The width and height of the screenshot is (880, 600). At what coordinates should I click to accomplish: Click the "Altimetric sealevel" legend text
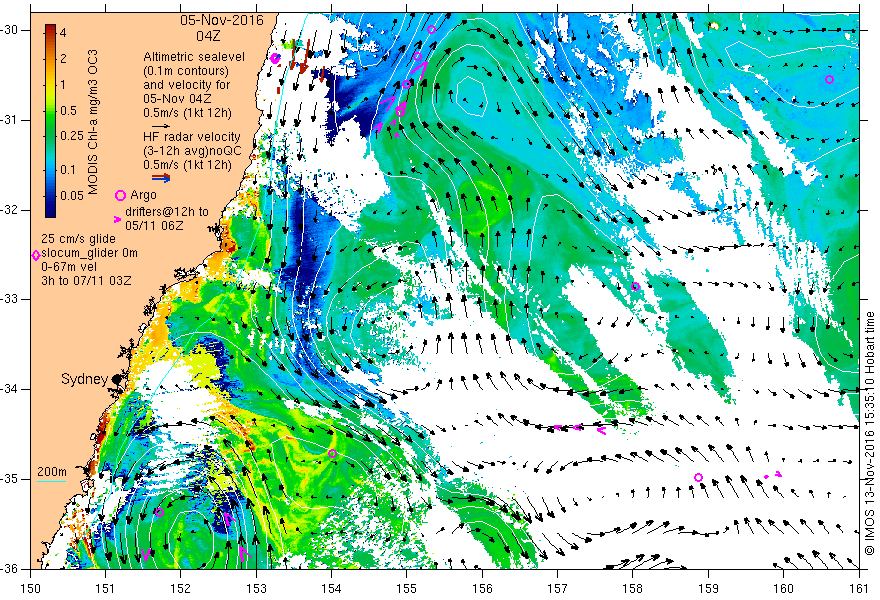click(x=194, y=57)
